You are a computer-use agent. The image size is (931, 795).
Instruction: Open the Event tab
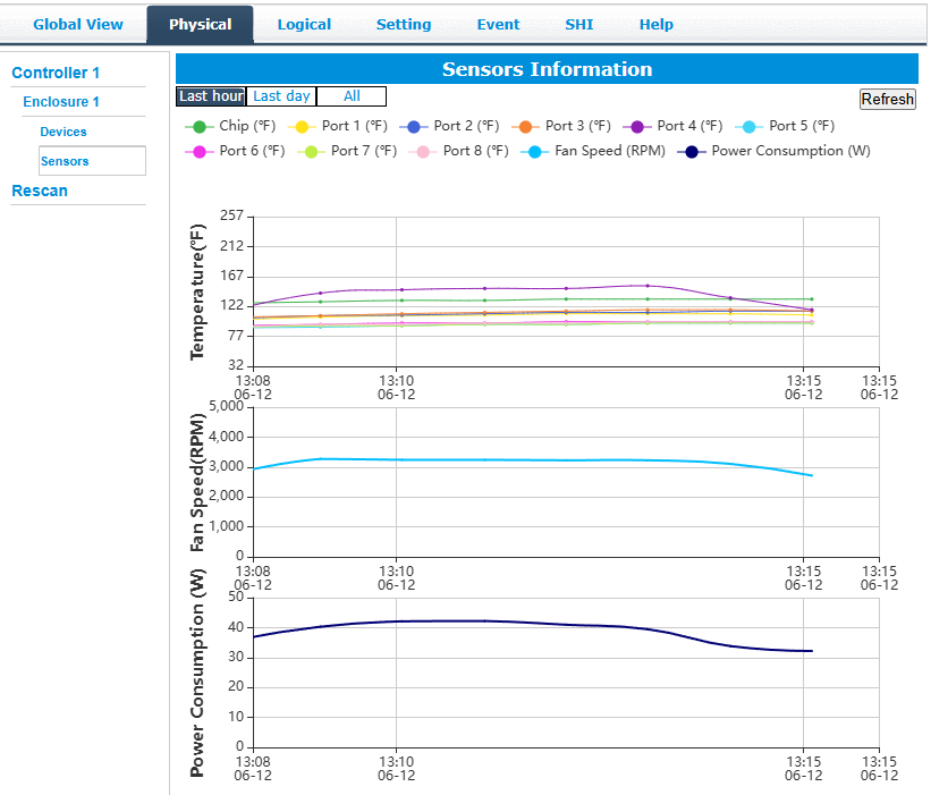(x=498, y=24)
